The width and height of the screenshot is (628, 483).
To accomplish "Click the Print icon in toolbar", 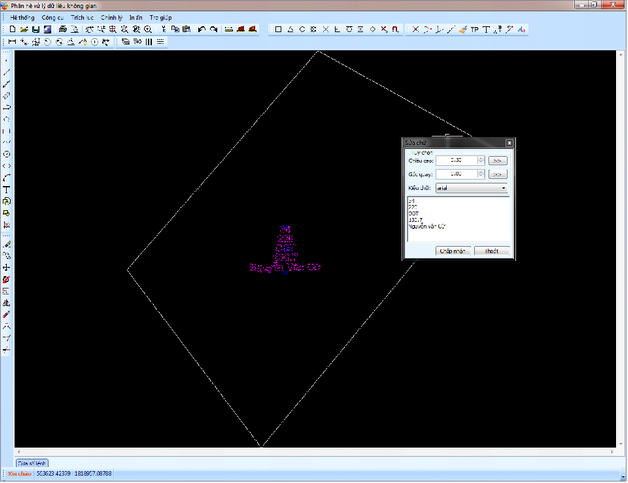I will [62, 29].
